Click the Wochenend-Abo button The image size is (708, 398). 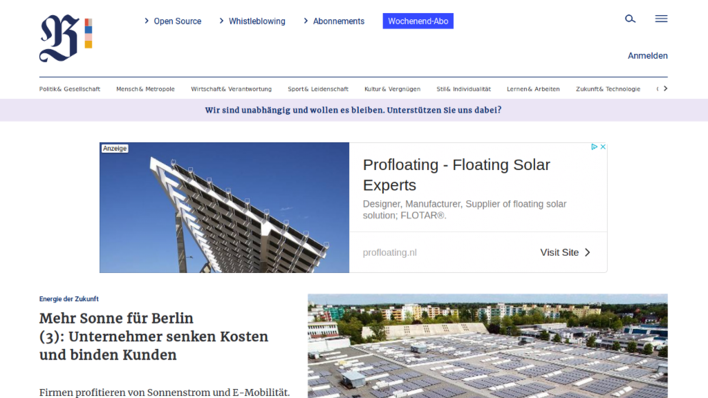click(x=418, y=21)
